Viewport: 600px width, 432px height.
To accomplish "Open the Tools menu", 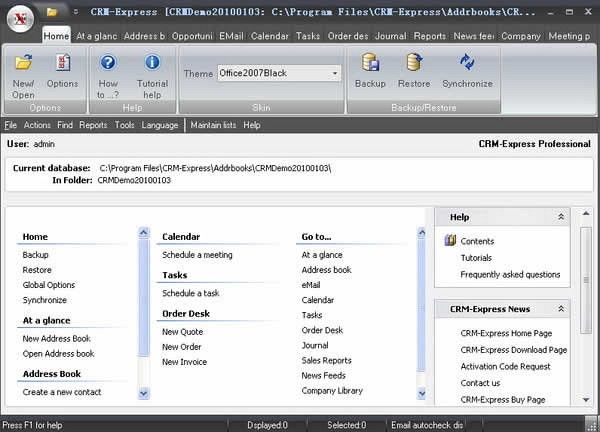I will tap(124, 125).
